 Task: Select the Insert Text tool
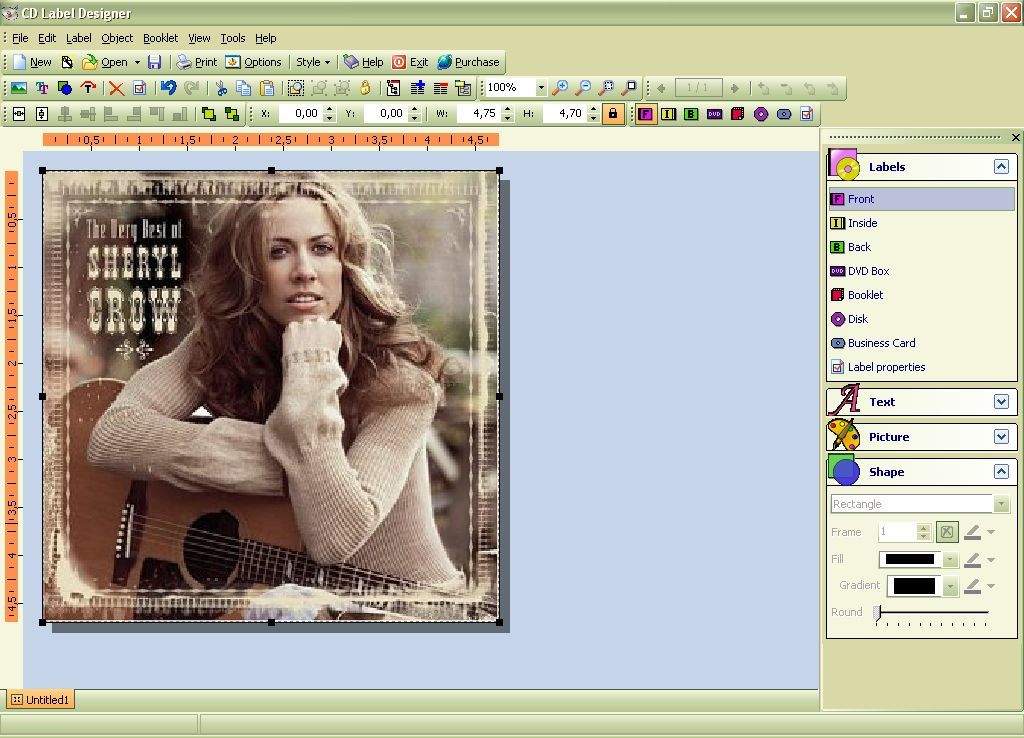(x=43, y=88)
